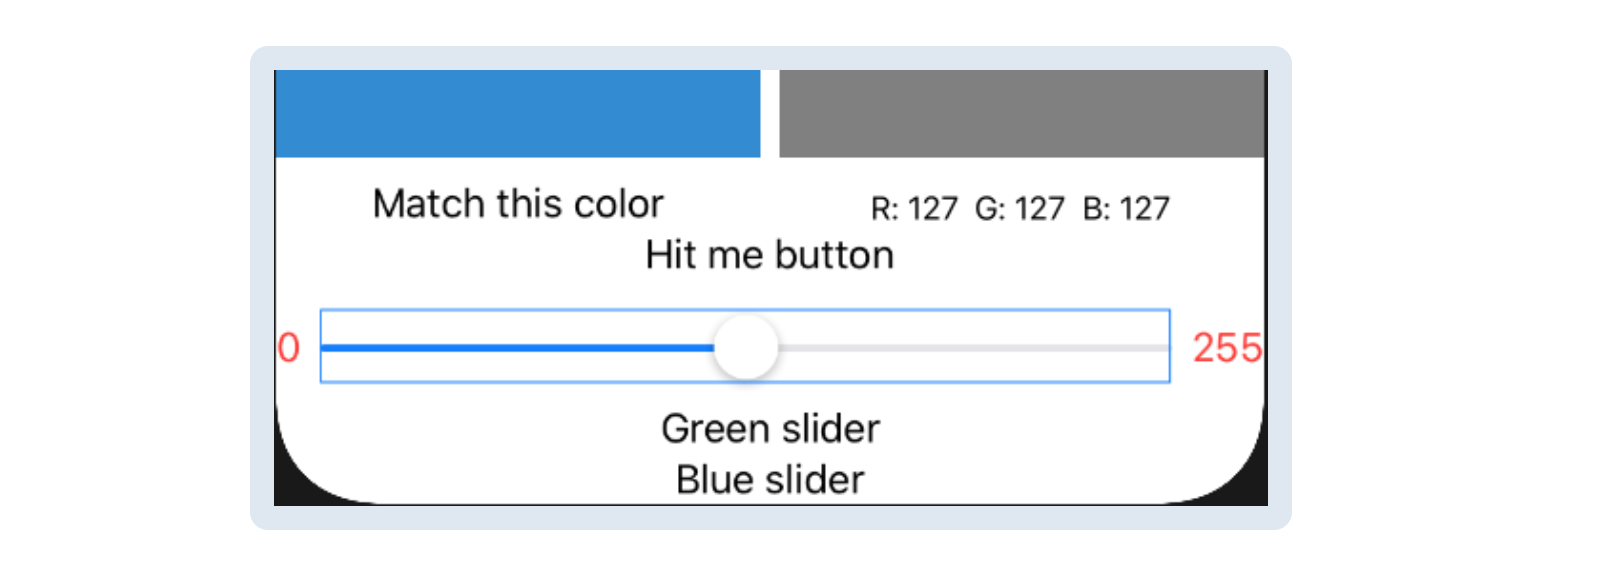Select the "Blue slider" label
1604x566 pixels.
click(x=770, y=480)
